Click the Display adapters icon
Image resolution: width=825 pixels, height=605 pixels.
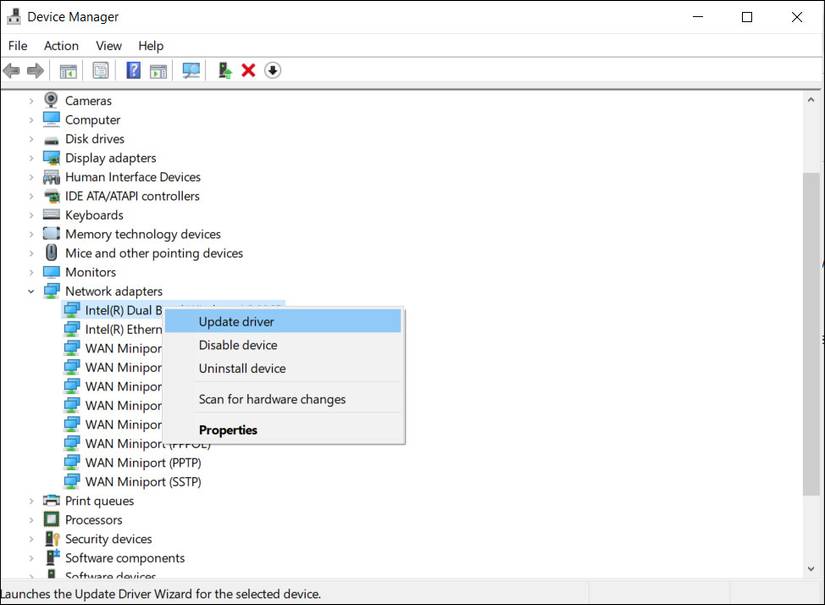pos(51,158)
